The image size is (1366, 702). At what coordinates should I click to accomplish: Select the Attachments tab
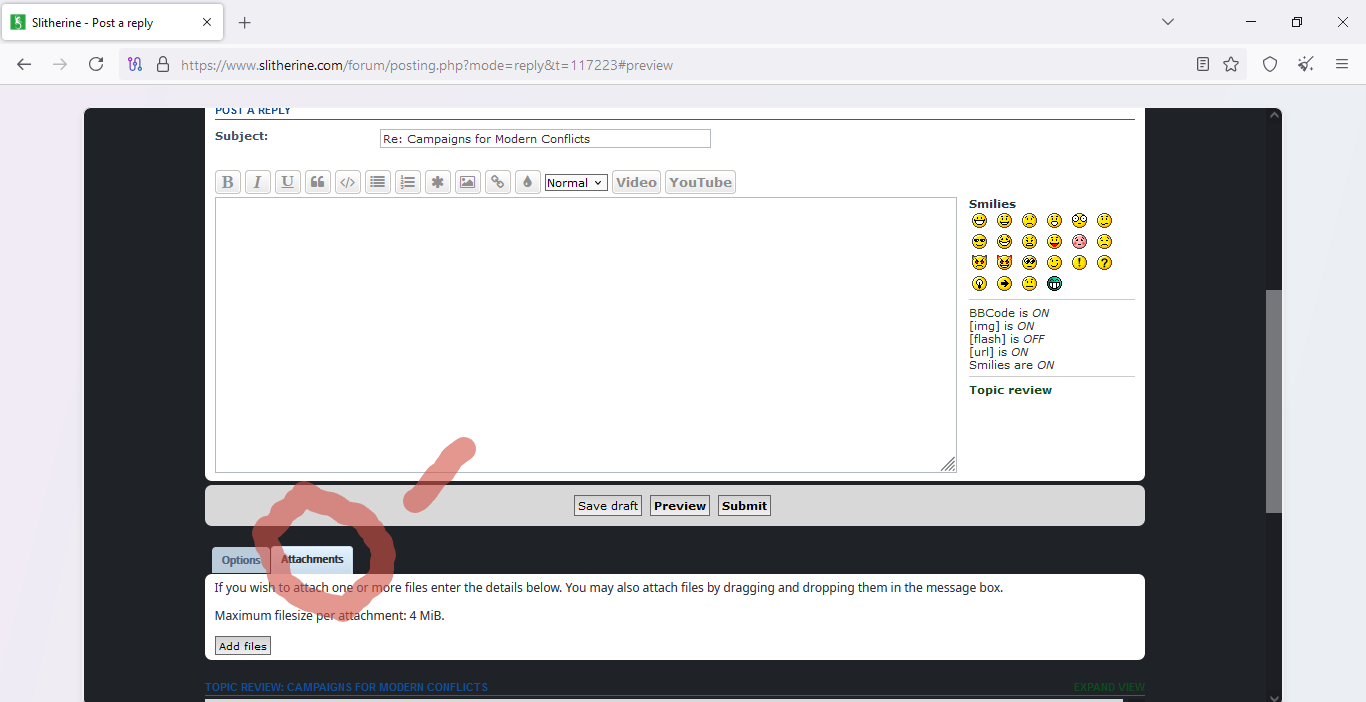pyautogui.click(x=312, y=560)
